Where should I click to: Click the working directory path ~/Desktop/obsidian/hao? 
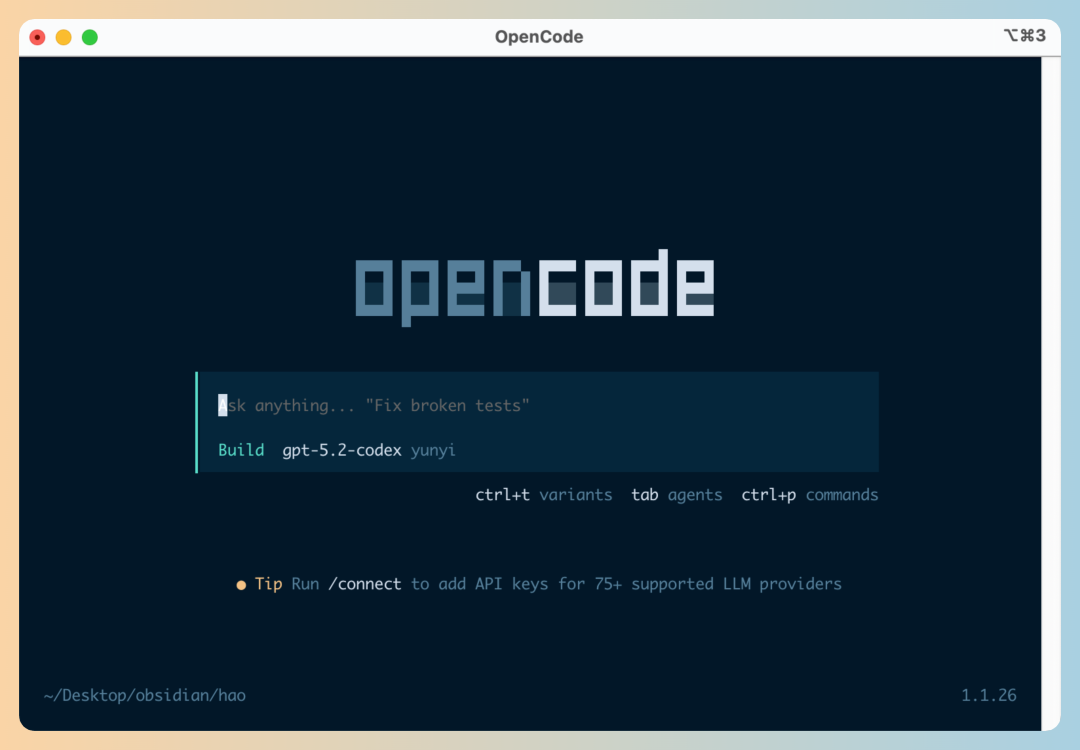pos(144,694)
